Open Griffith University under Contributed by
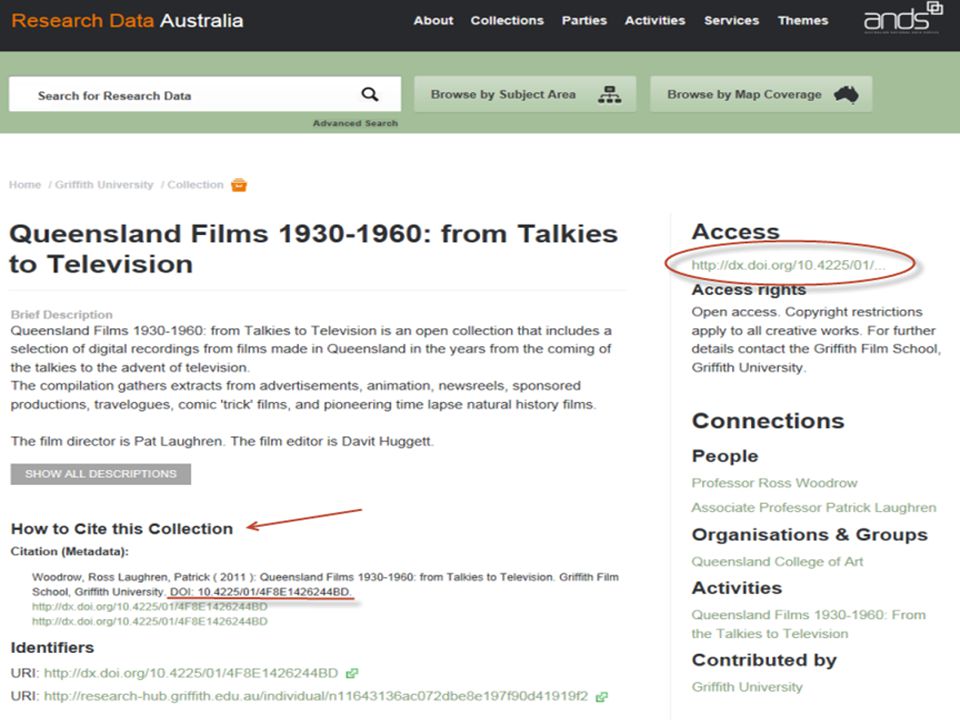960x720 pixels. click(x=747, y=687)
